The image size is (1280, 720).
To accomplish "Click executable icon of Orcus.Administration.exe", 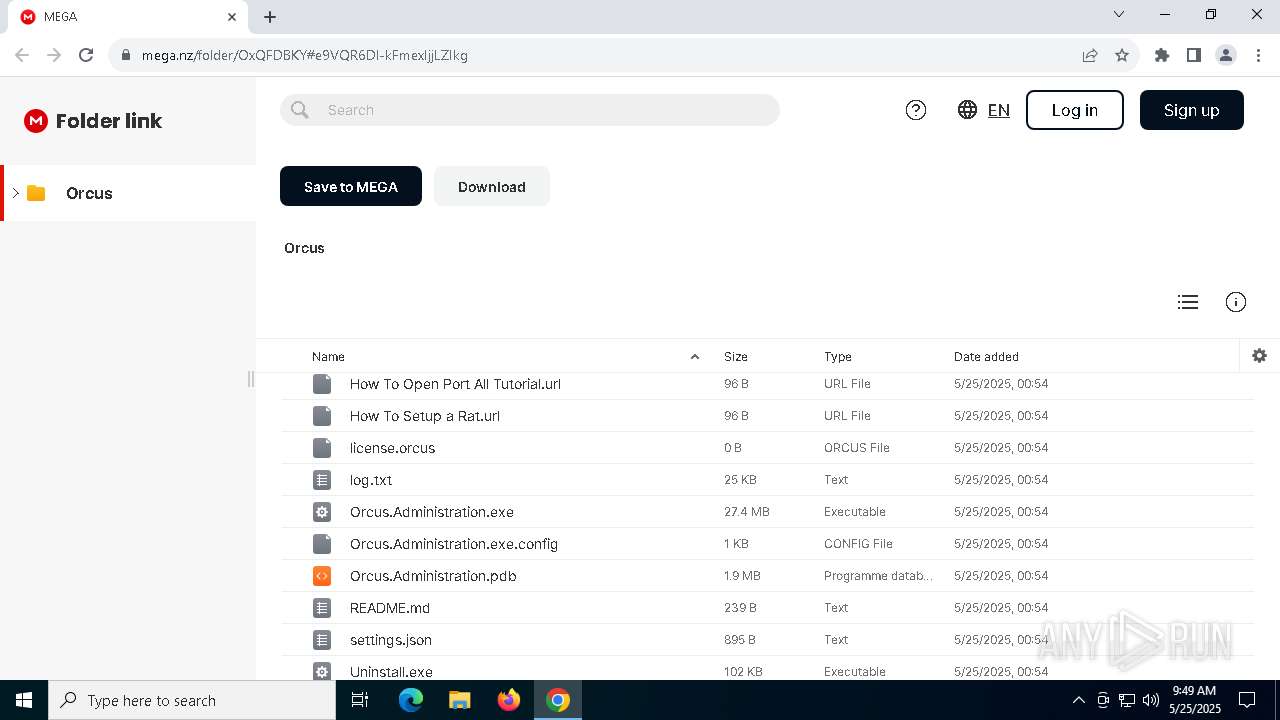I will click(x=322, y=512).
